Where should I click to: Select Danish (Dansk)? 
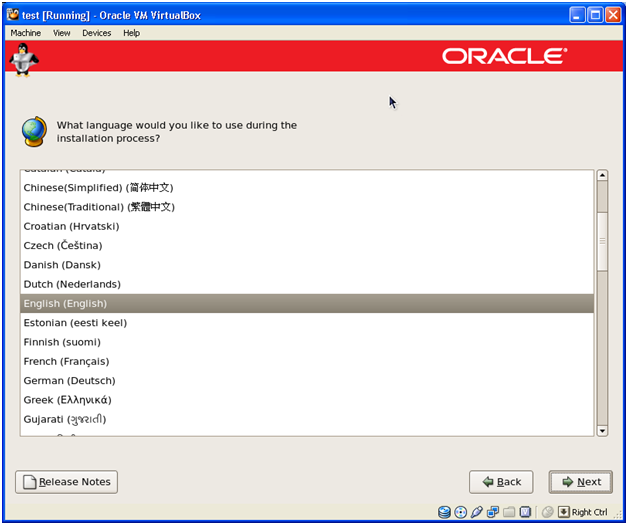(307, 265)
